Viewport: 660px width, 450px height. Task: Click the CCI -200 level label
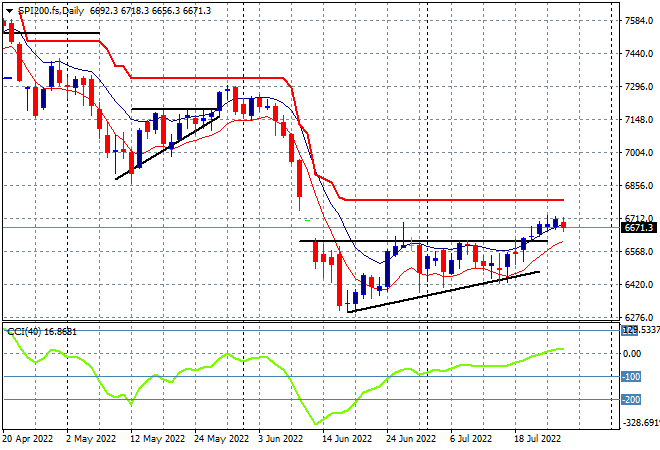point(631,399)
